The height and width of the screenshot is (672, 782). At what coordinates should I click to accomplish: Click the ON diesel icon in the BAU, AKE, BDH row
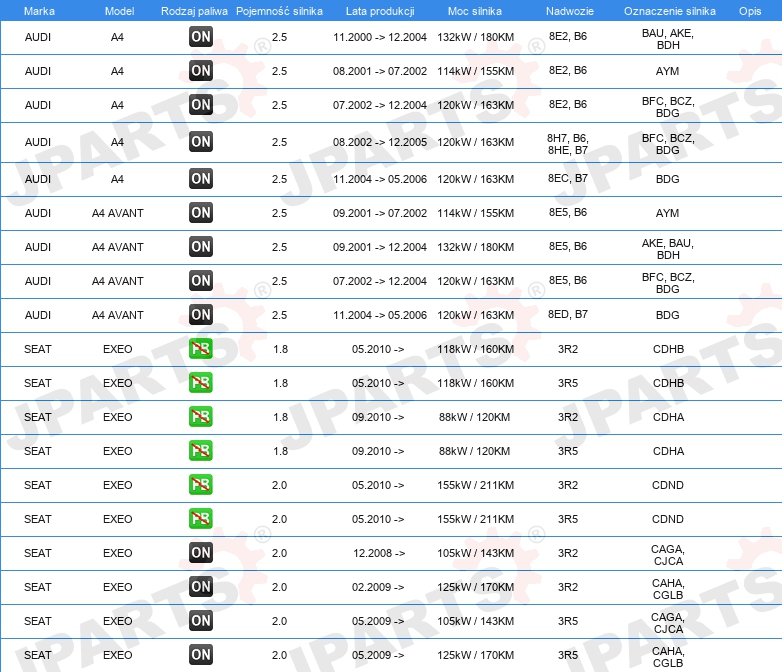pos(201,36)
